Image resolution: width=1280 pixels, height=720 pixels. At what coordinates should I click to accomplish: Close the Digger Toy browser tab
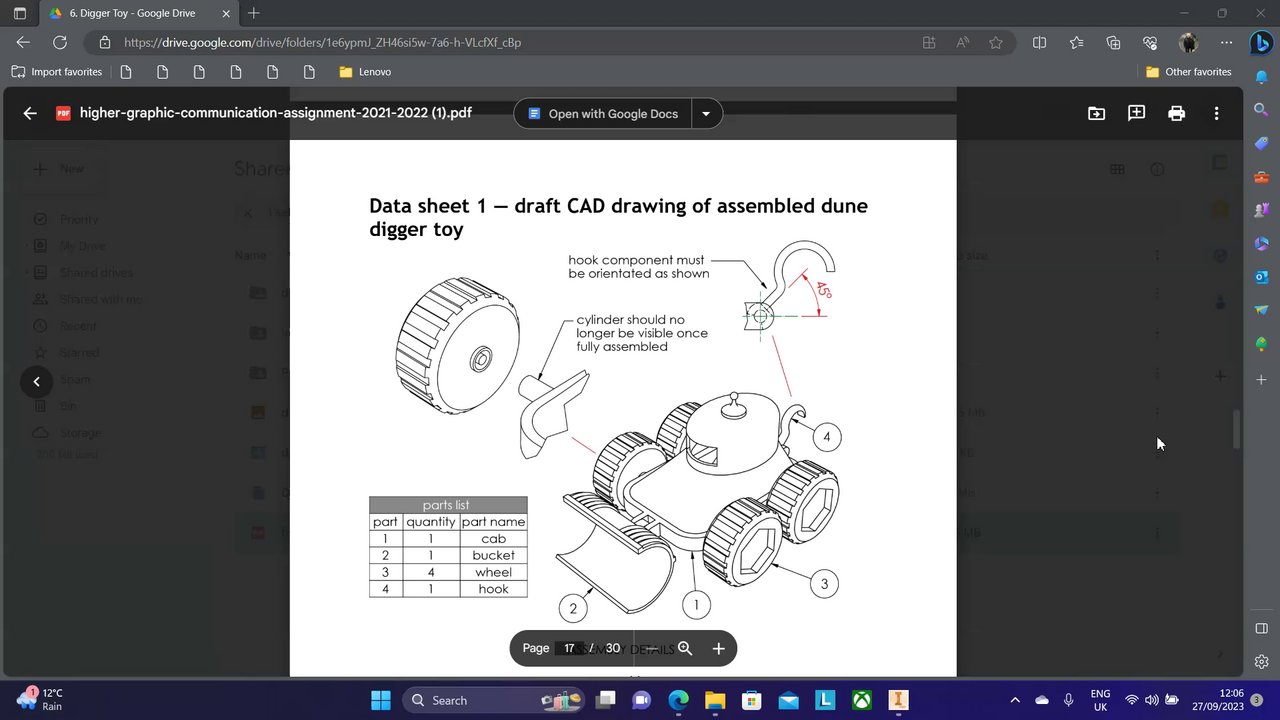(x=226, y=14)
